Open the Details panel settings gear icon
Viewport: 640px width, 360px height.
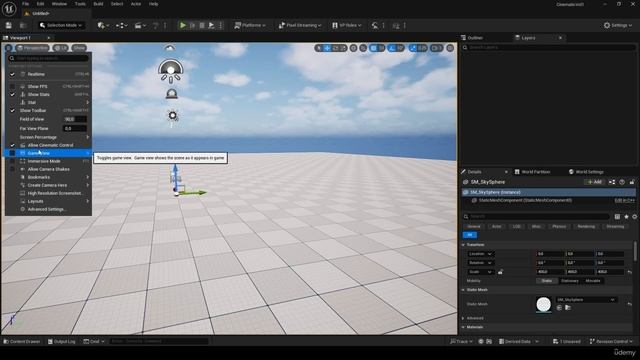(635, 217)
